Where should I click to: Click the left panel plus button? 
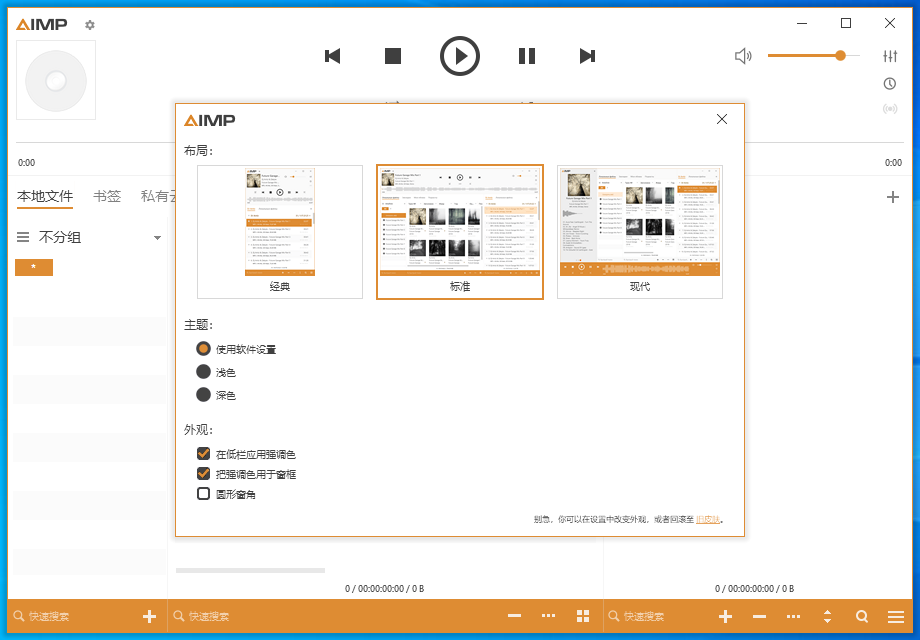(x=150, y=617)
